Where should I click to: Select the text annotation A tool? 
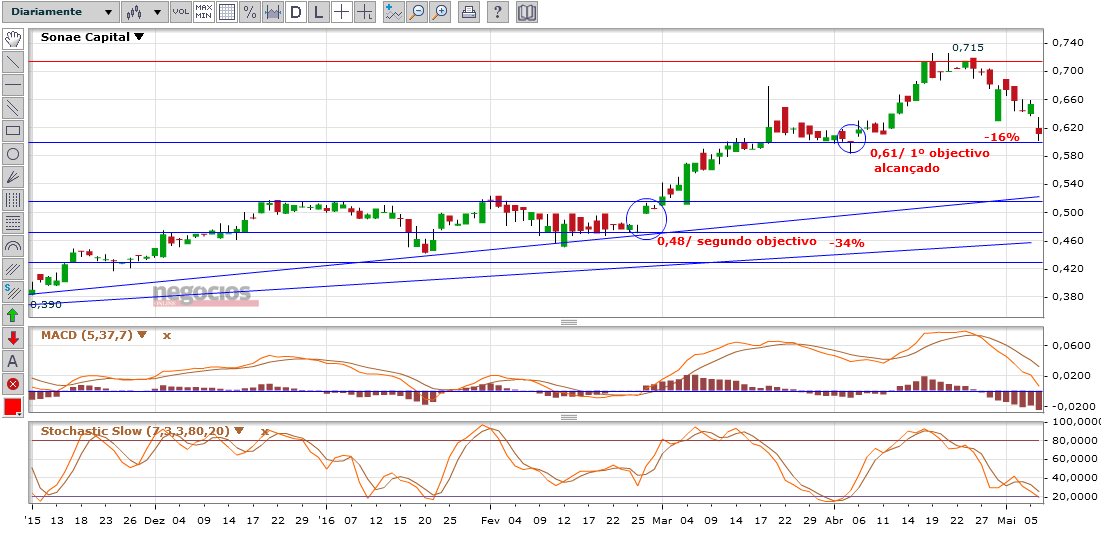[x=13, y=361]
